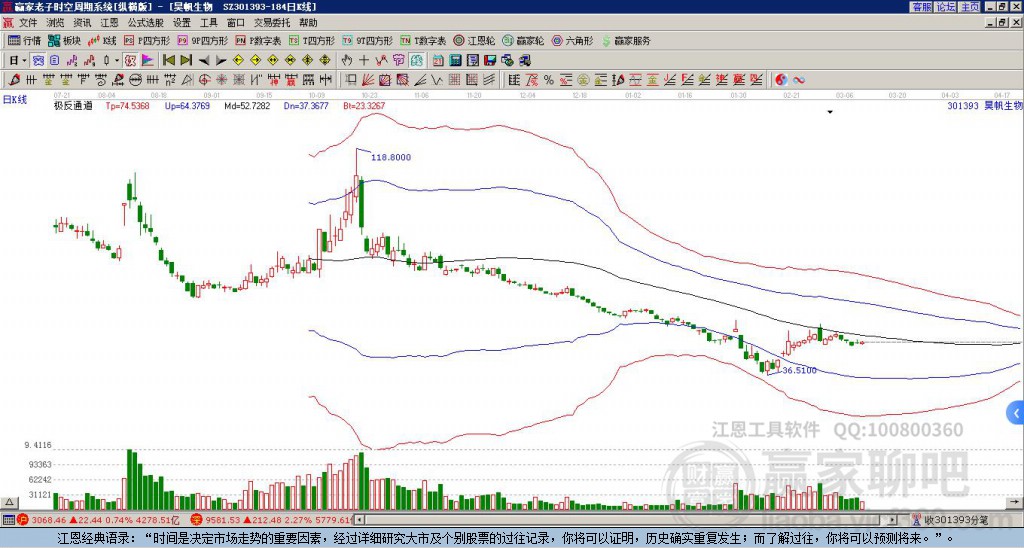Toggle the highlighted 权 adjustment icon

(130, 61)
